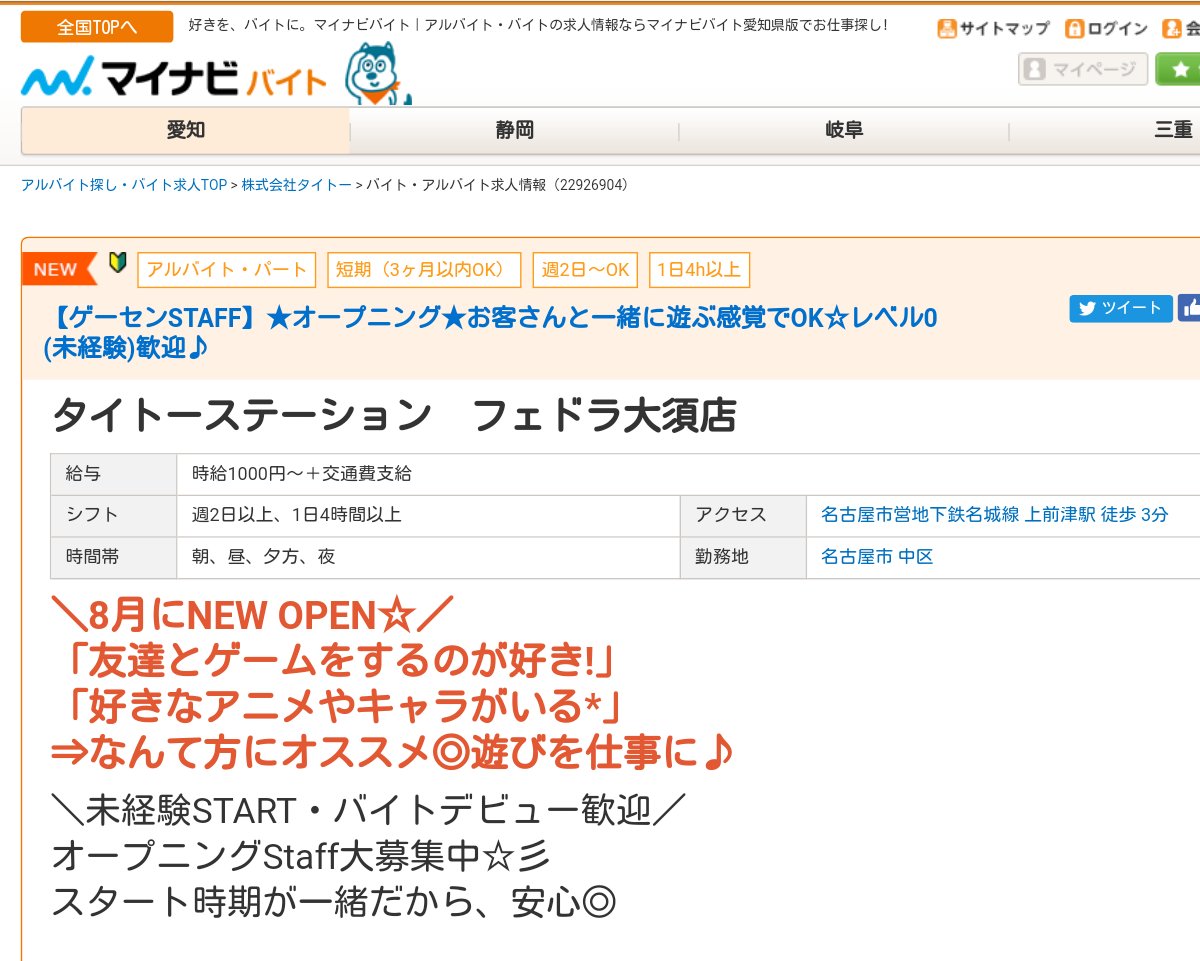Open 名古屋市 中区 location link
The width and height of the screenshot is (1200, 961).
pyautogui.click(x=877, y=557)
